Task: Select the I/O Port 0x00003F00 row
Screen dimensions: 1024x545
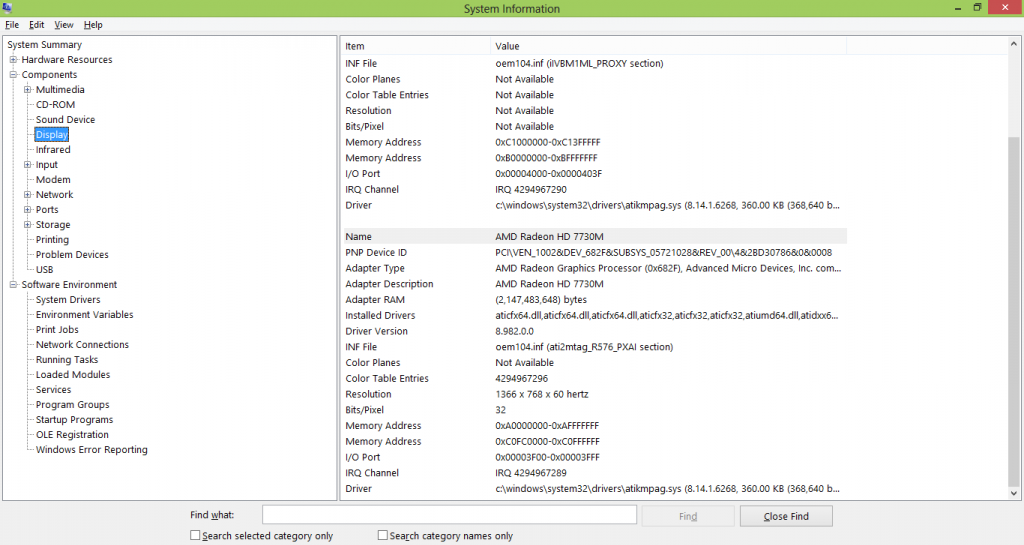Action: [594, 457]
